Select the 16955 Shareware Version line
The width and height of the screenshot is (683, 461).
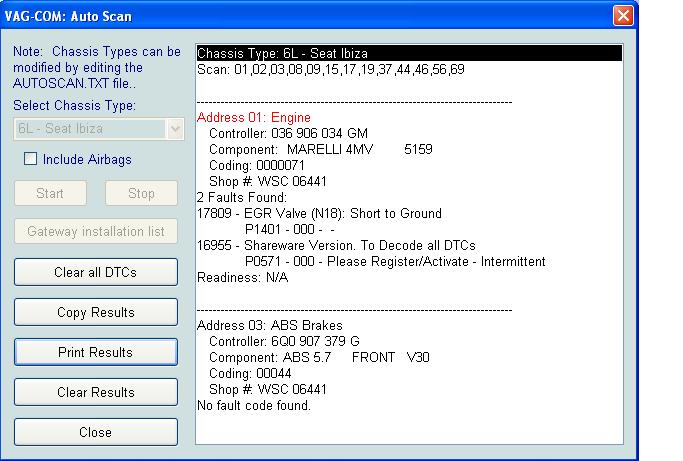click(336, 245)
